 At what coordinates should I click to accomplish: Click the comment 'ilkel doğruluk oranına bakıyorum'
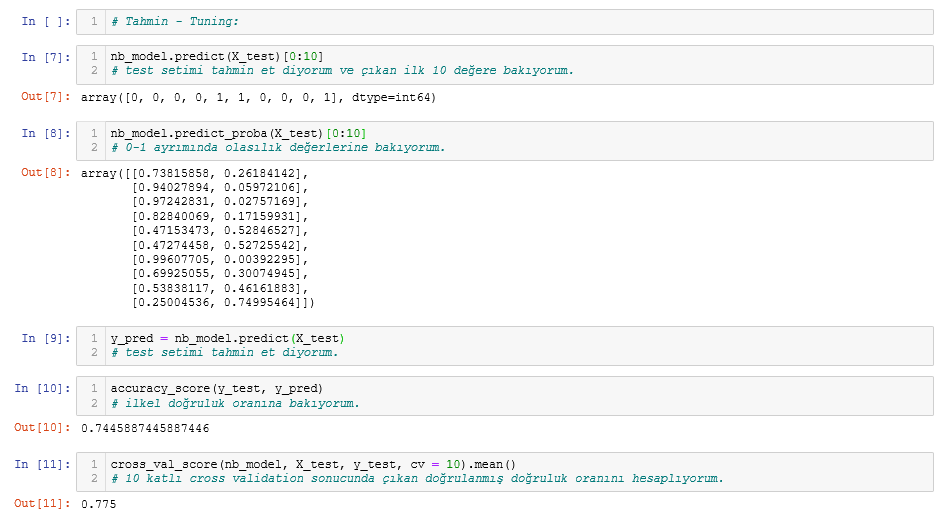click(x=235, y=403)
